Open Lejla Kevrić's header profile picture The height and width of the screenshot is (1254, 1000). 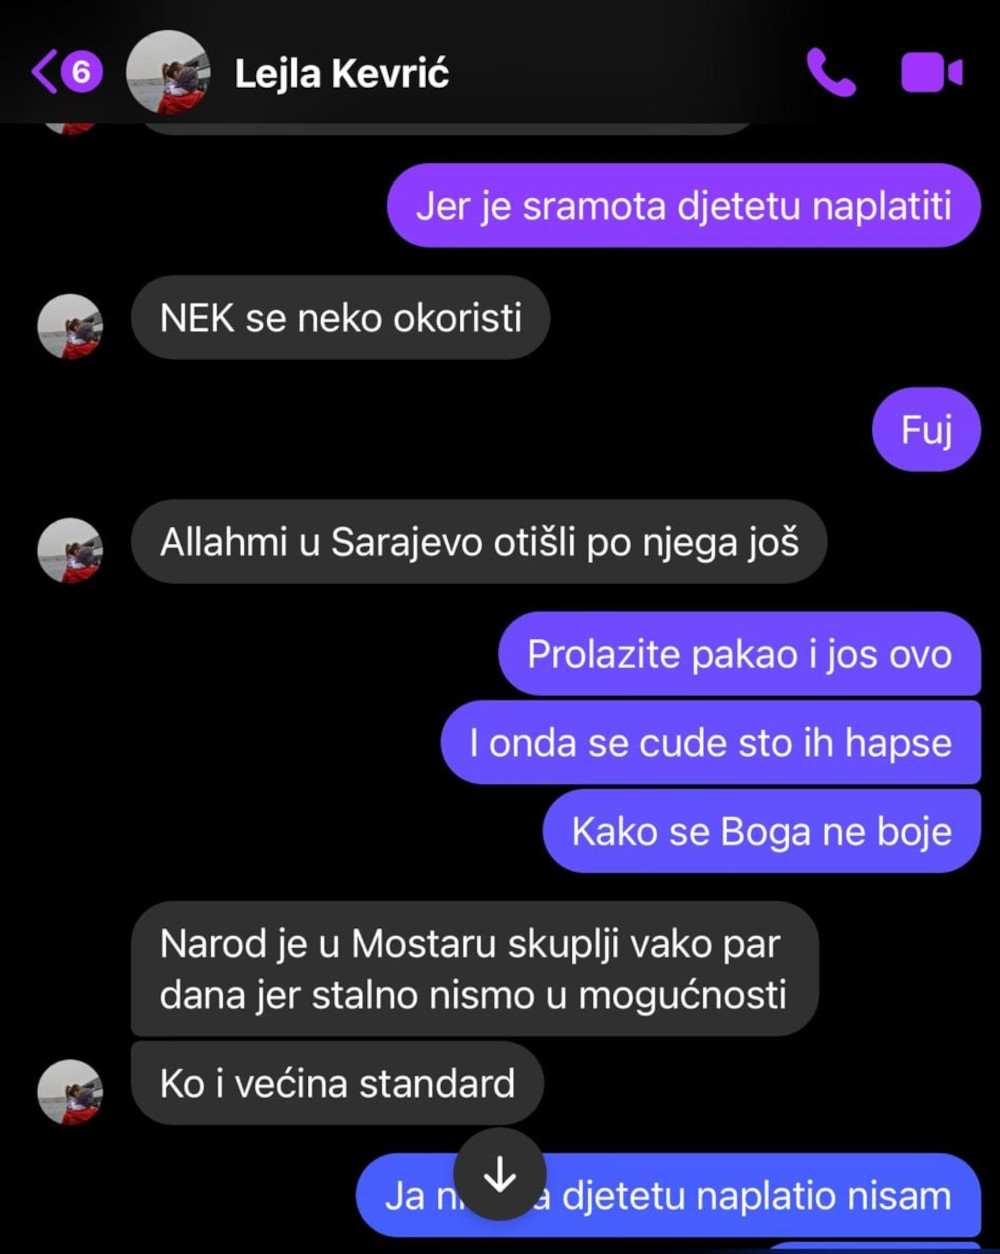(x=168, y=73)
